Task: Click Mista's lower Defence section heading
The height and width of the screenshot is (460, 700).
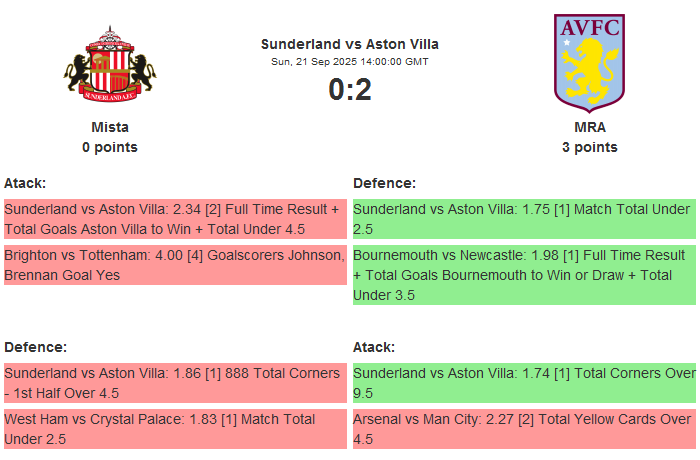Action: click(x=35, y=347)
